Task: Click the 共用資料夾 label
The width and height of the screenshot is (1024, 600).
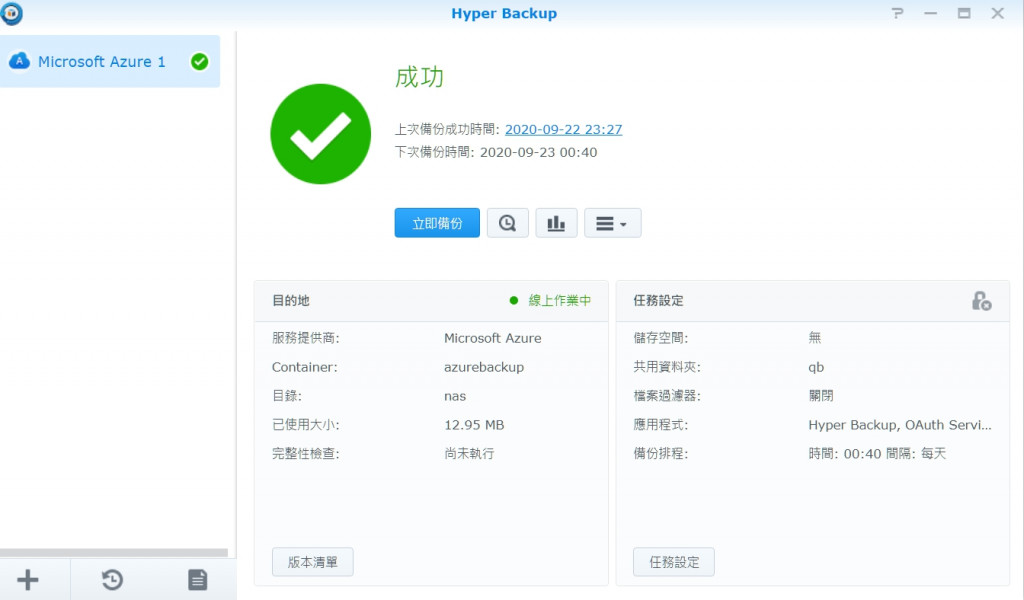Action: click(x=667, y=367)
